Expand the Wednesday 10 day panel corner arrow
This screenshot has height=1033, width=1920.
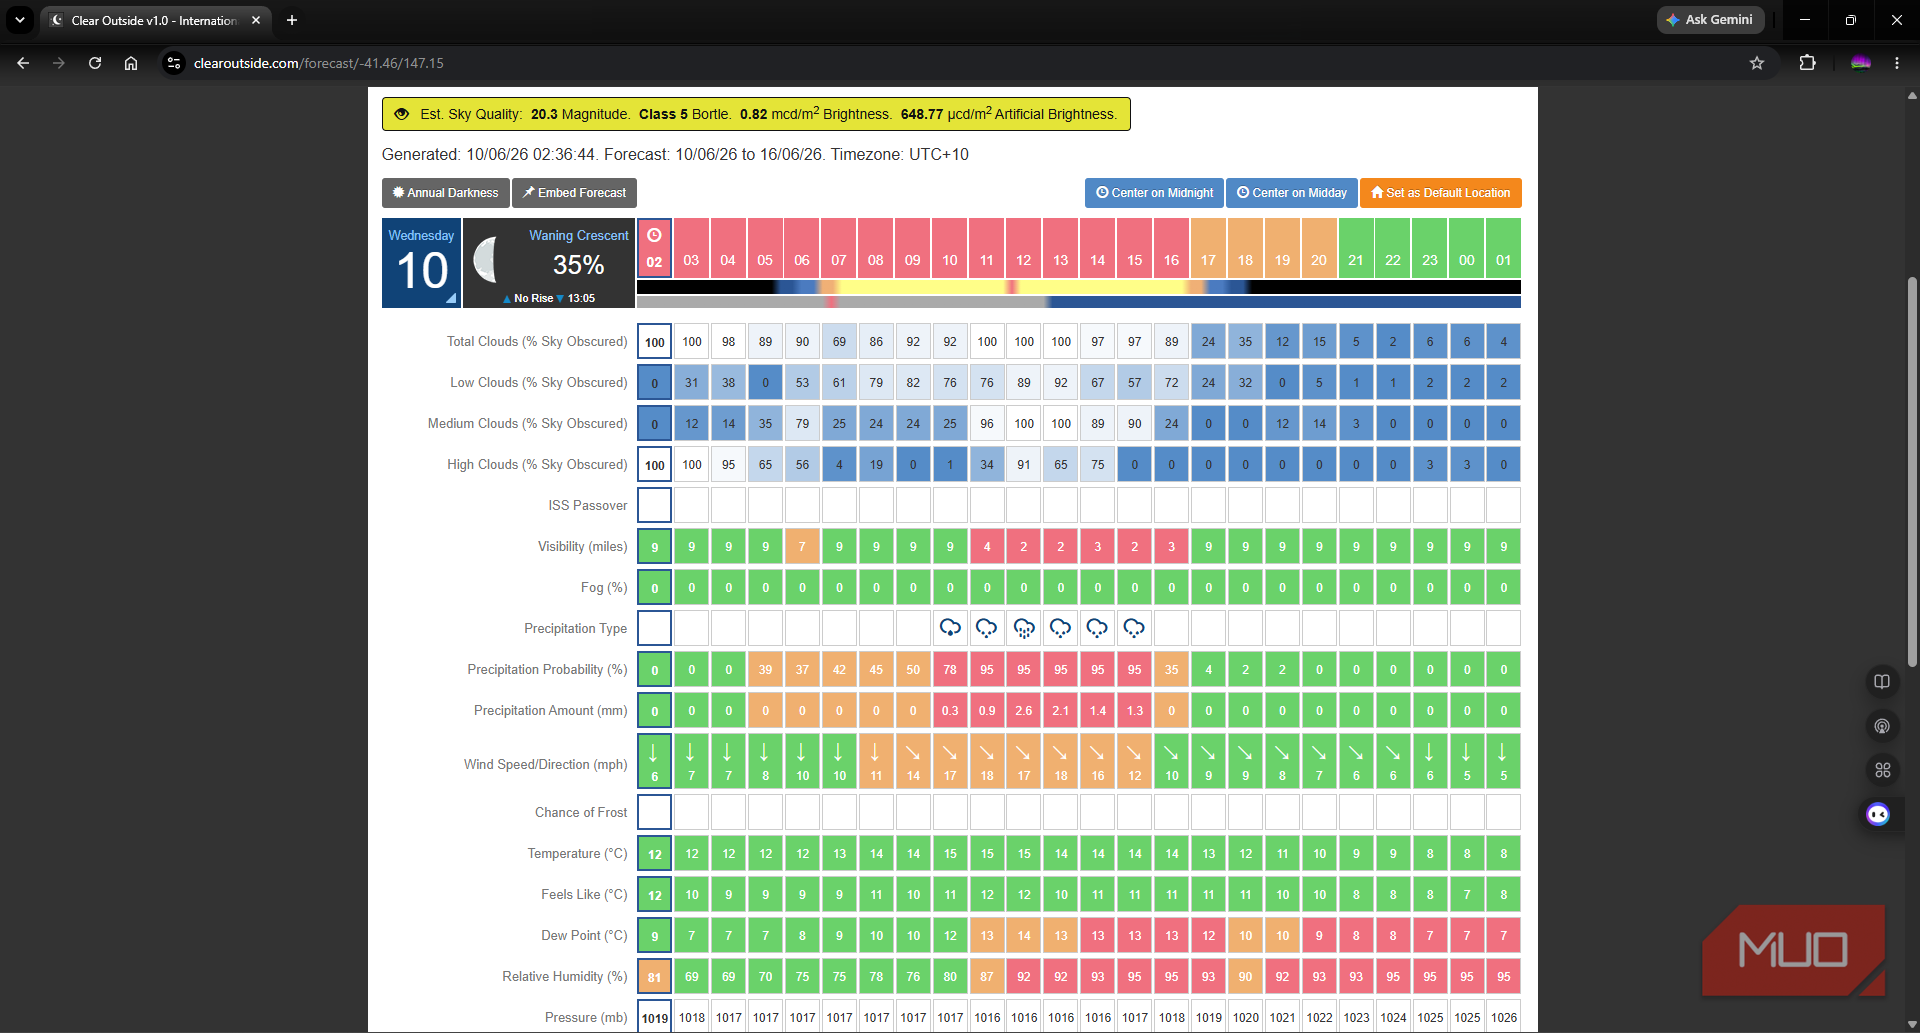click(x=451, y=298)
